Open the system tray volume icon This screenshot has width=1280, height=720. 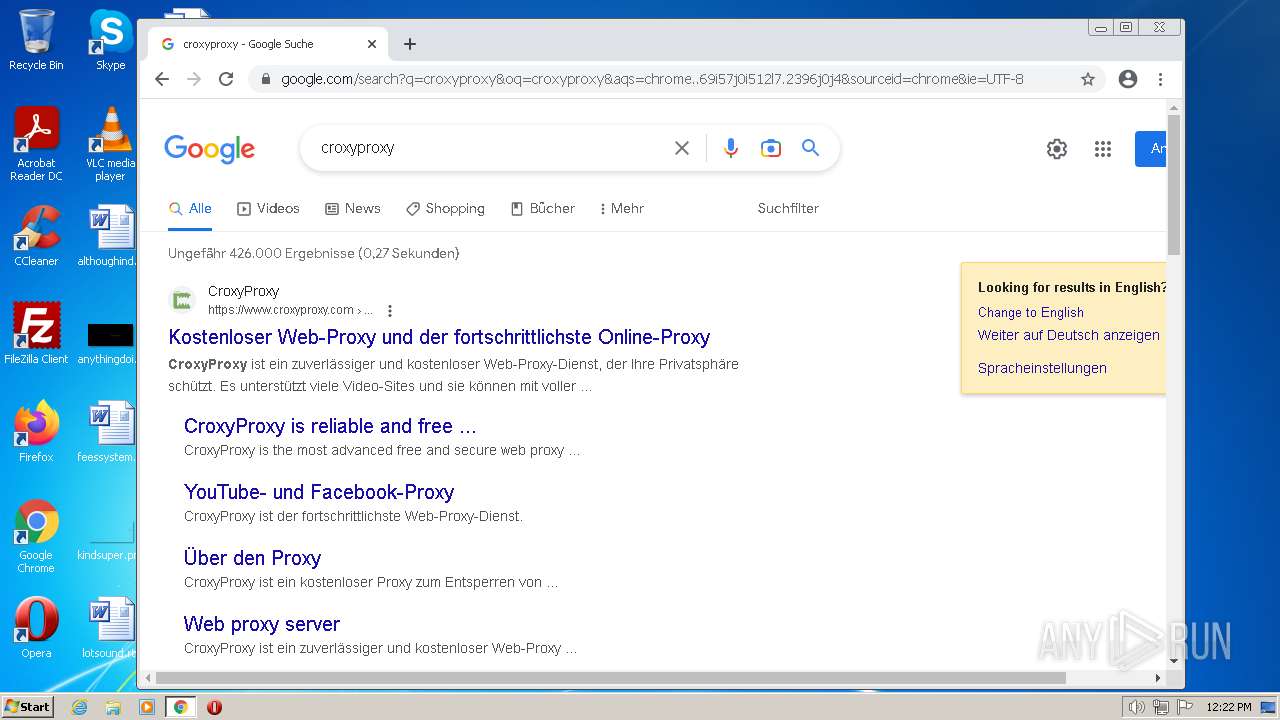pos(1136,707)
